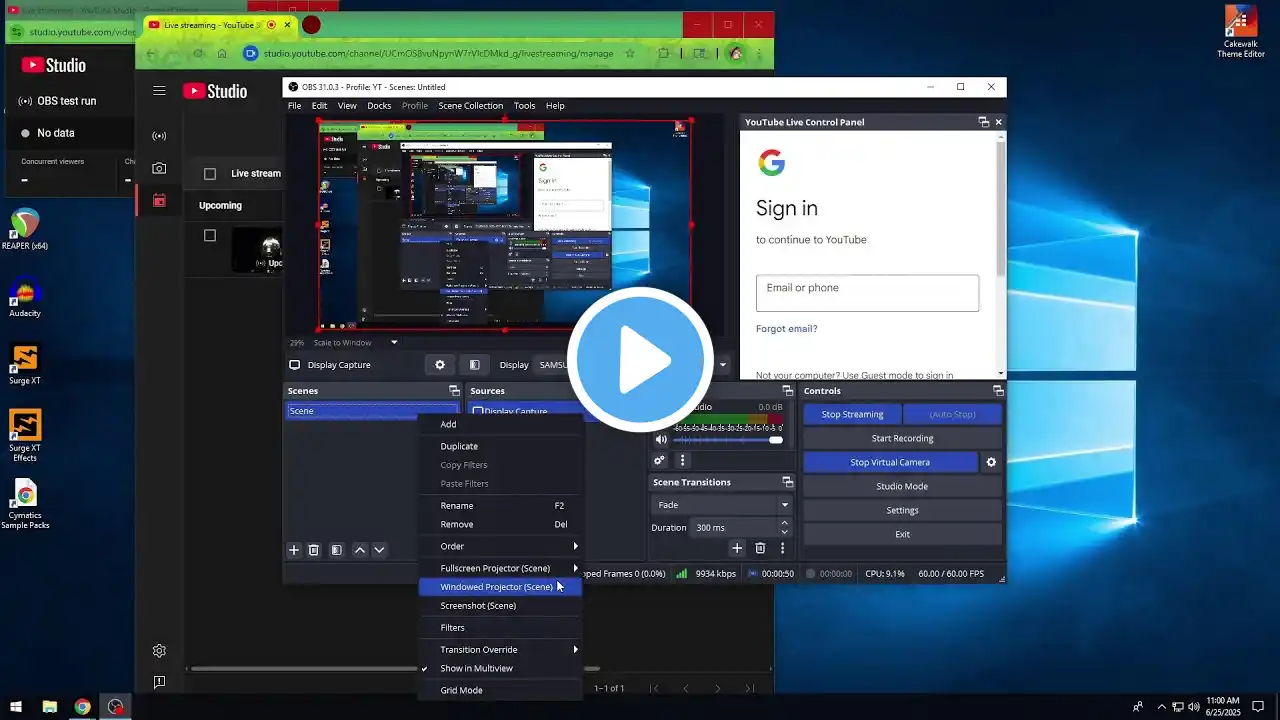Close the YouTube Live Control Panel dock

pyautogui.click(x=998, y=122)
